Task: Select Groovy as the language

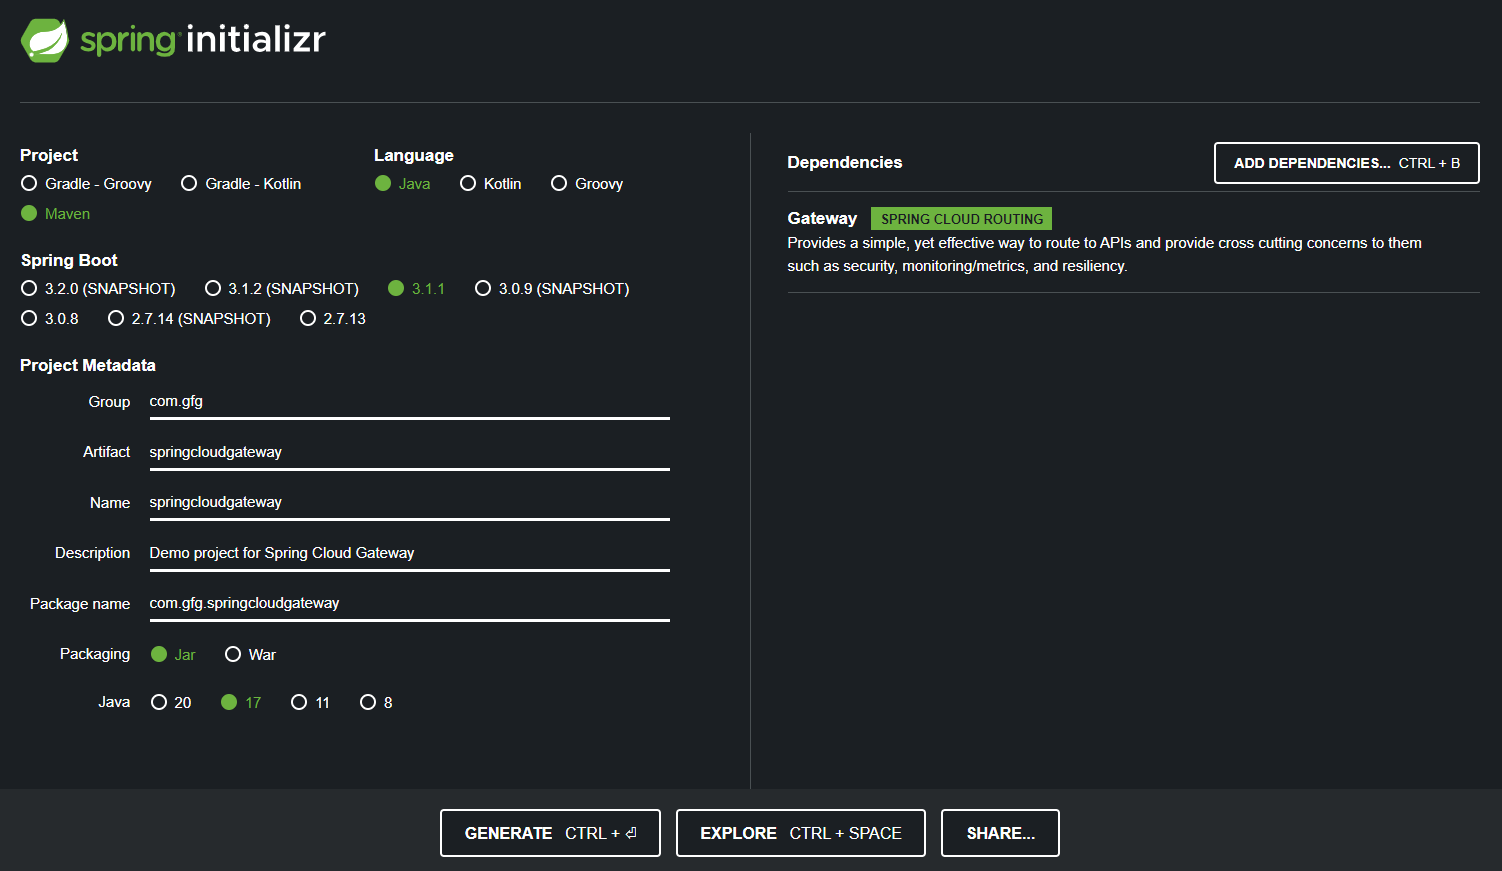Action: (x=587, y=184)
